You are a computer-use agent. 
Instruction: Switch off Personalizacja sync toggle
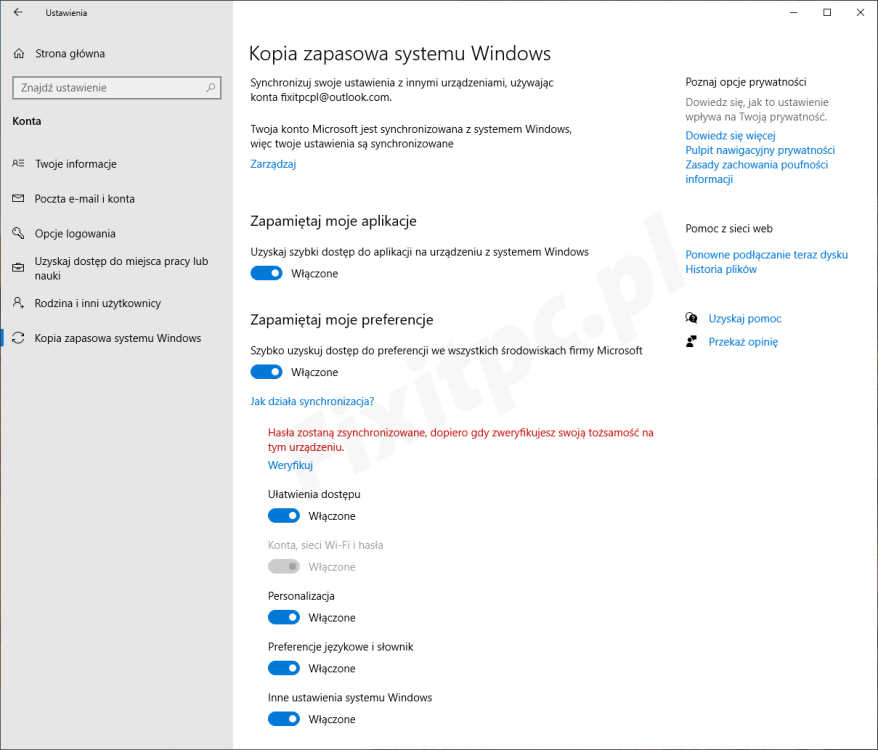284,618
